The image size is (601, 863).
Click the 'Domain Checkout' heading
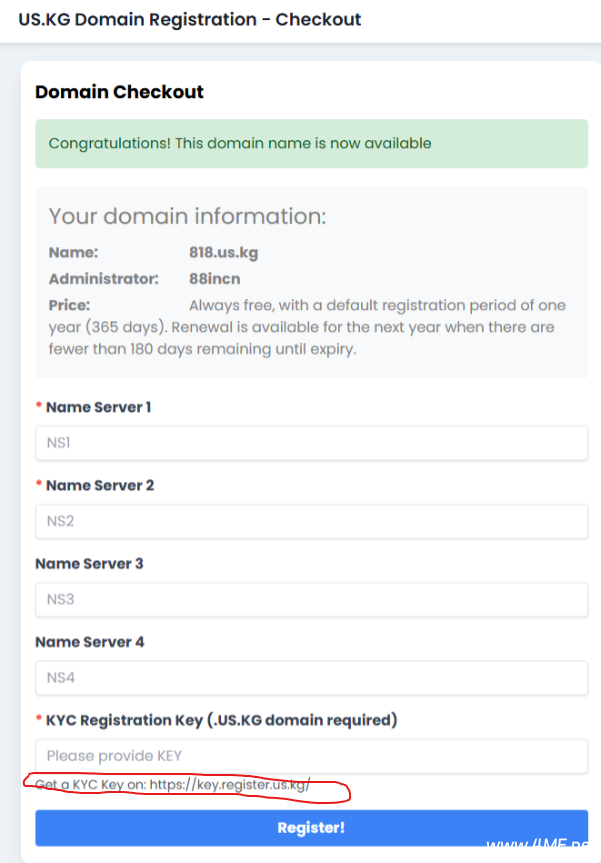point(119,92)
